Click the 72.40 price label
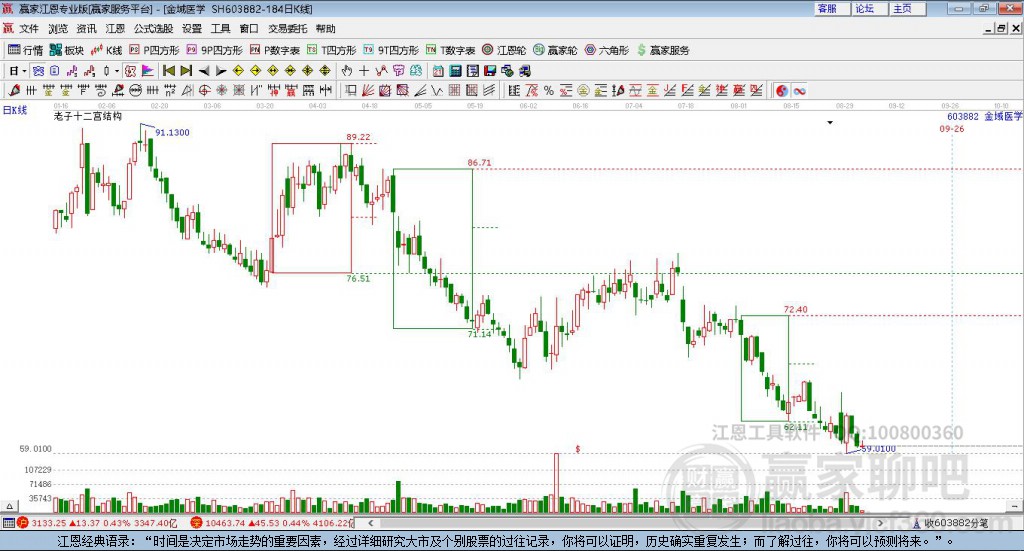The image size is (1024, 551). pyautogui.click(x=795, y=309)
